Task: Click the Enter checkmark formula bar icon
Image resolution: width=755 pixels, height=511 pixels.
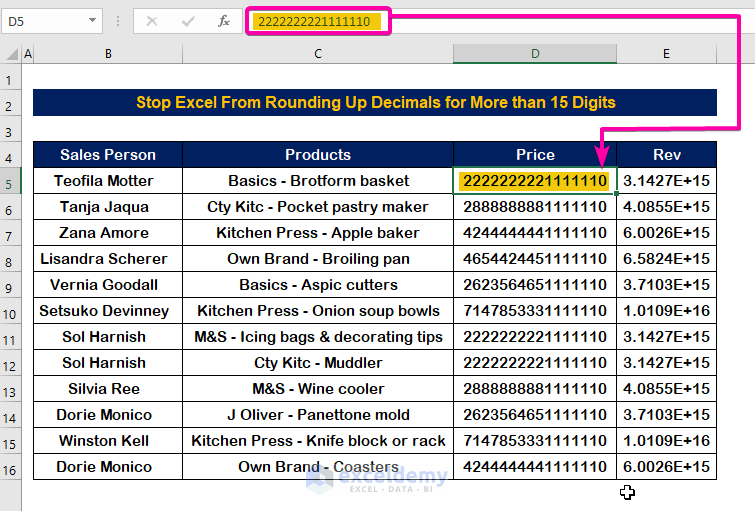Action: click(x=188, y=21)
